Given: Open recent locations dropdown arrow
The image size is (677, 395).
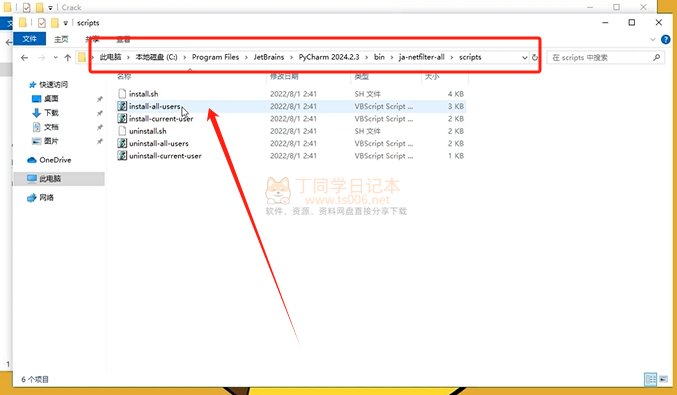Looking at the screenshot, I should (55, 57).
